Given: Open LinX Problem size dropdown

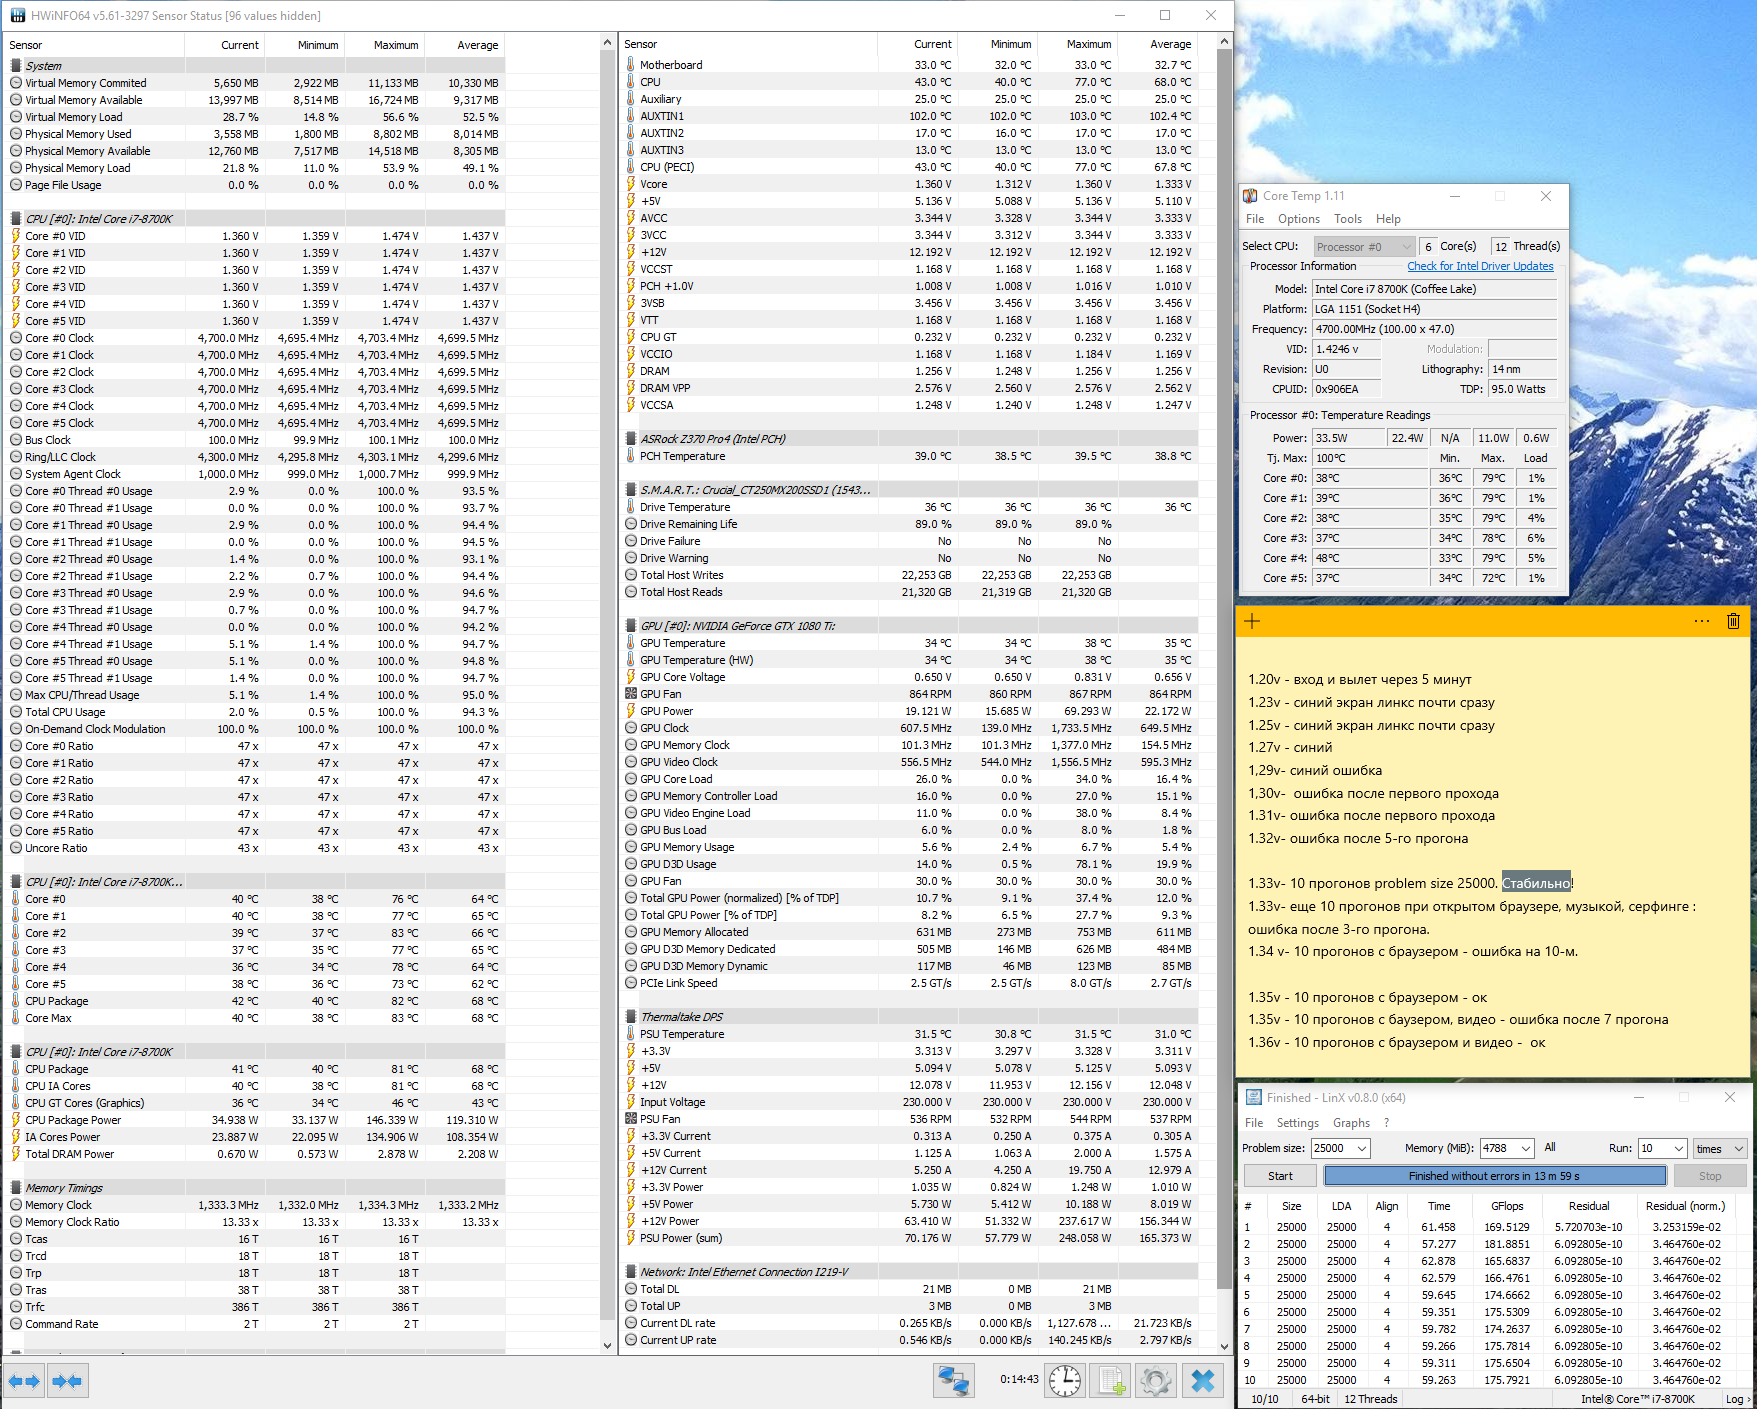Looking at the screenshot, I should (x=1362, y=1148).
